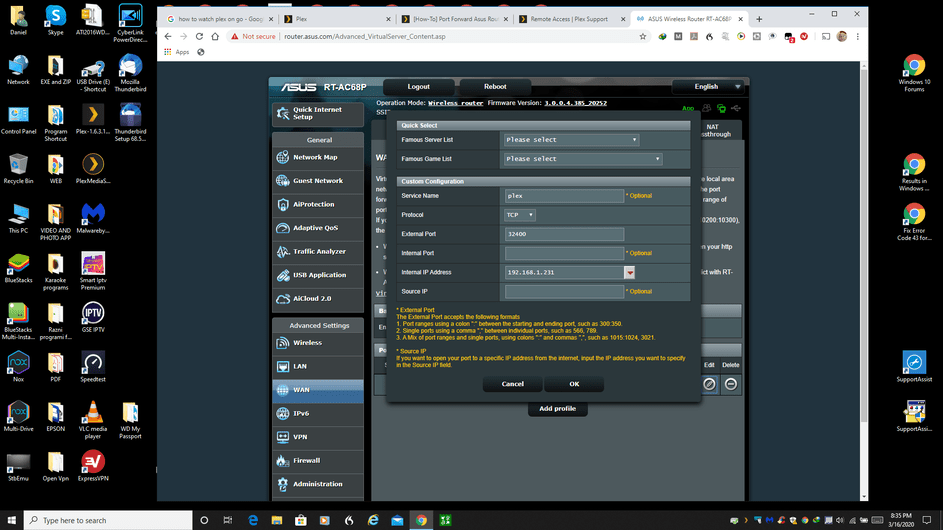
Task: Open VLC media player desktop icon
Action: pyautogui.click(x=93, y=420)
